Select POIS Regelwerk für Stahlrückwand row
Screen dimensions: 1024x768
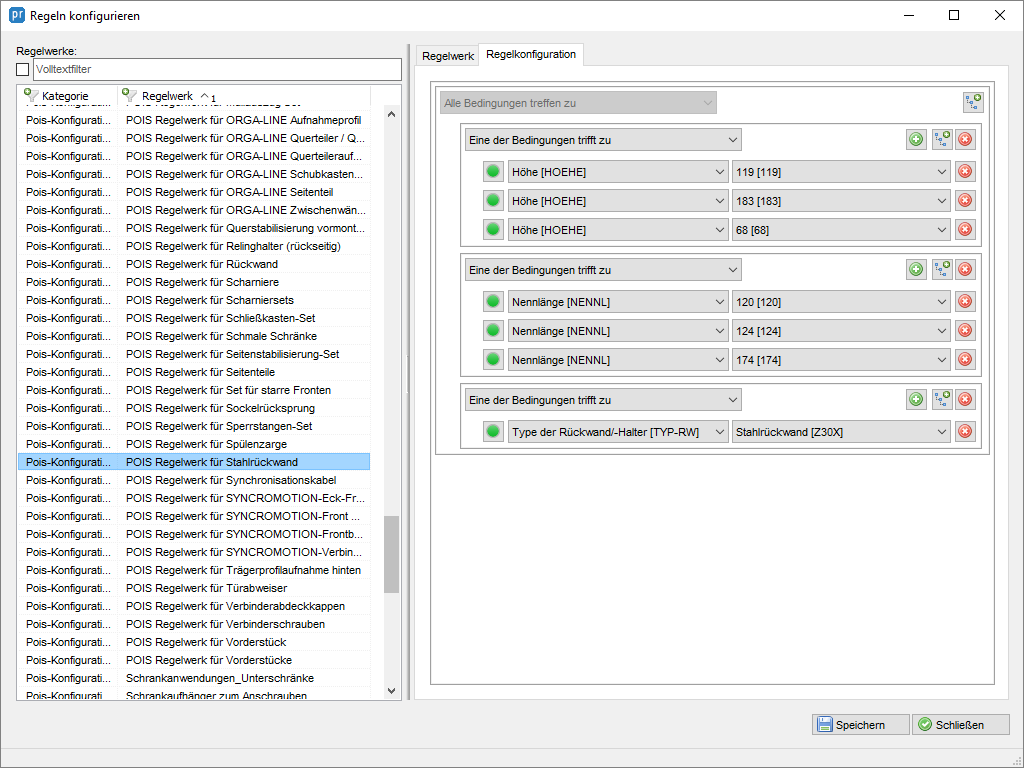click(194, 462)
